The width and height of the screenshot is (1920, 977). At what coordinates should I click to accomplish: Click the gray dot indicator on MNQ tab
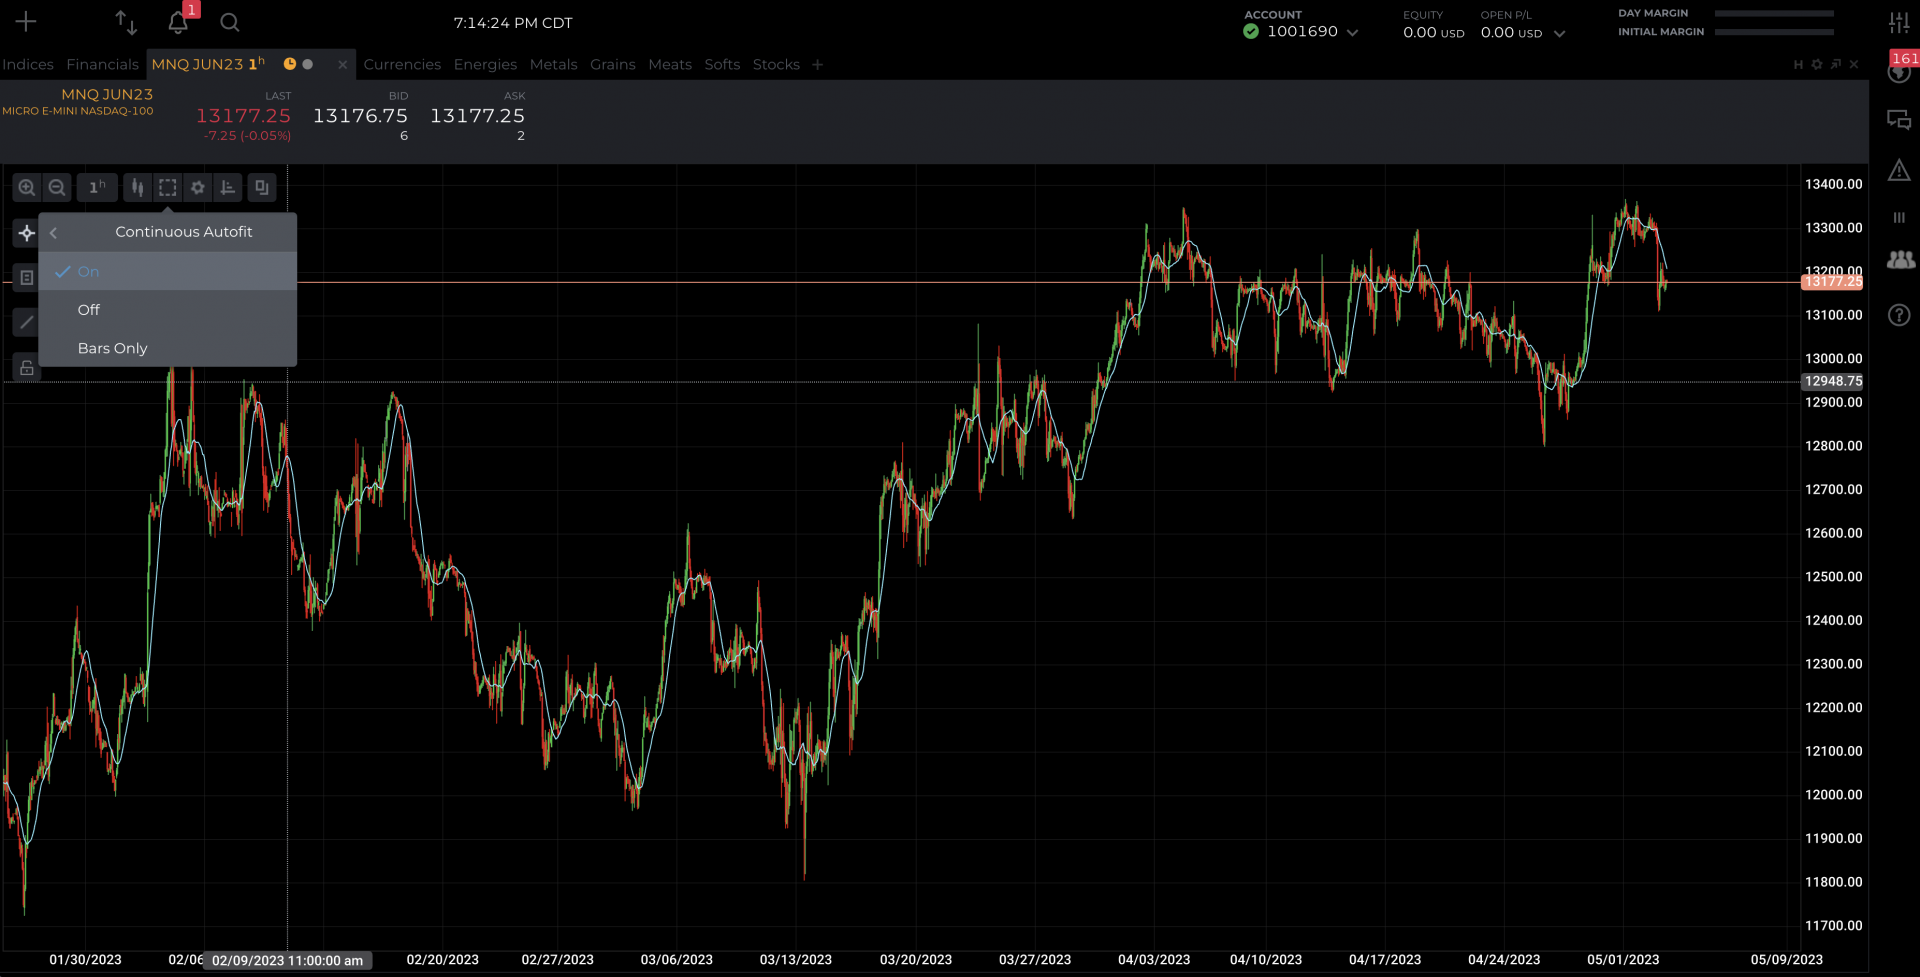pyautogui.click(x=308, y=64)
